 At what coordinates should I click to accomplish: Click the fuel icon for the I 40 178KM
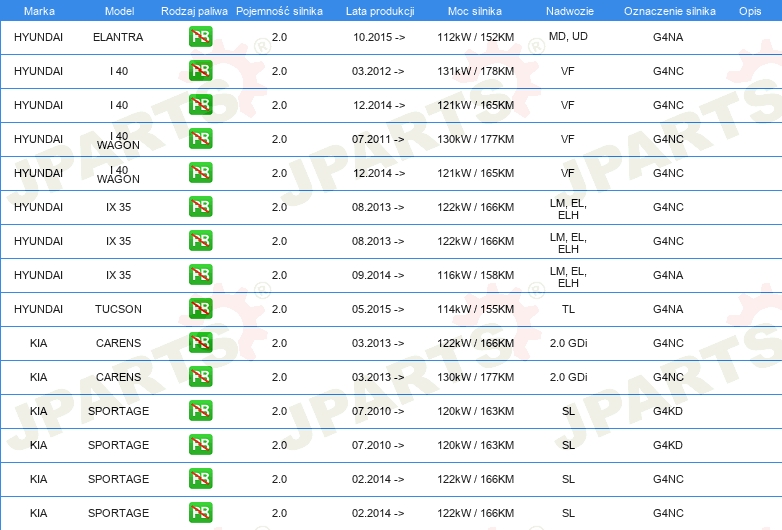(x=200, y=71)
